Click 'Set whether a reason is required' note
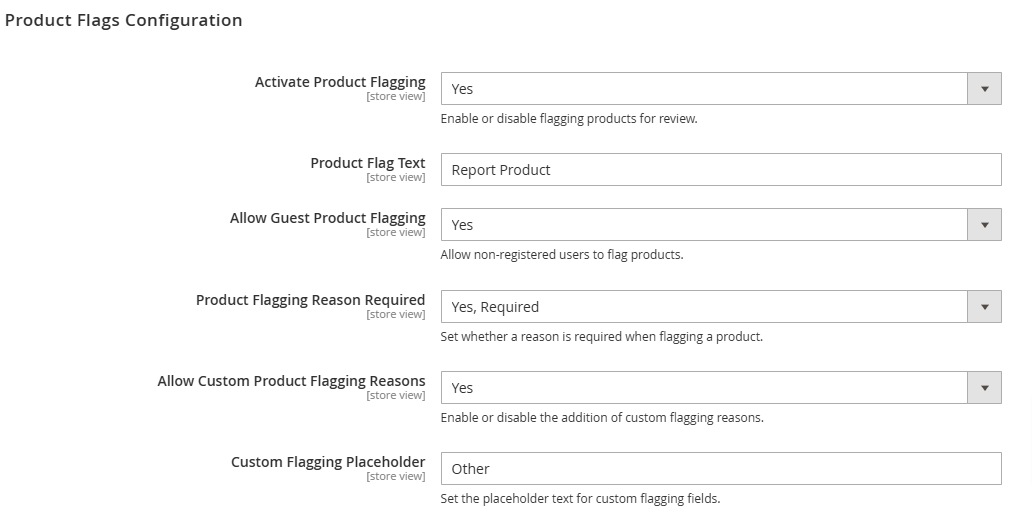Viewport: 1032px width, 512px height. pos(602,337)
